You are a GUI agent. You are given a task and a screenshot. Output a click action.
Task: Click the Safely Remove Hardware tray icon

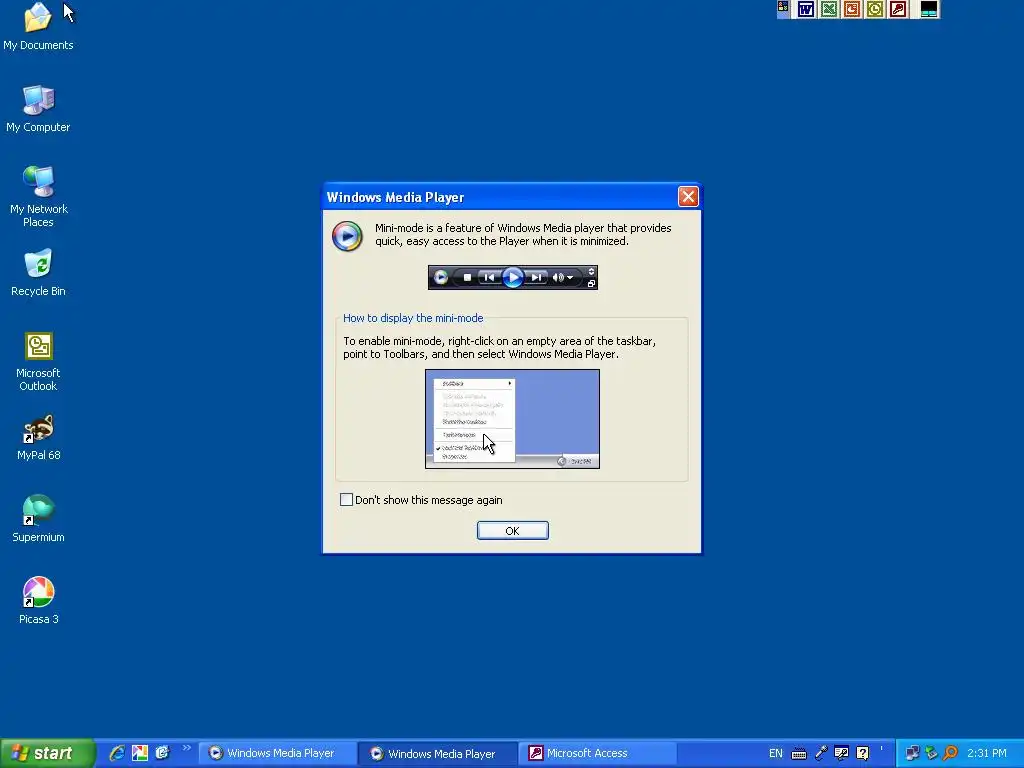[931, 753]
